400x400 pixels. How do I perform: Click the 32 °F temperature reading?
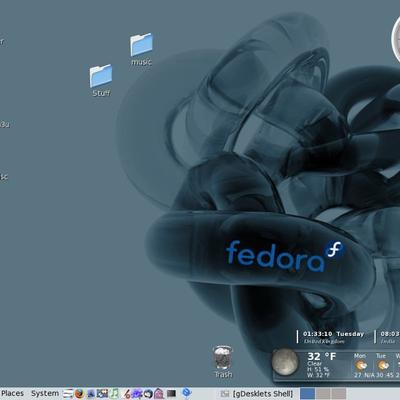(x=321, y=356)
